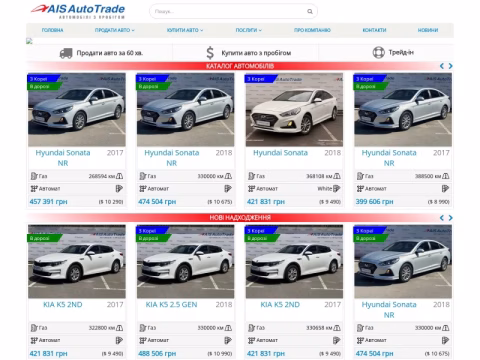Click the mileage icon next to 322800 км
The height and width of the screenshot is (360, 480).
(120, 328)
